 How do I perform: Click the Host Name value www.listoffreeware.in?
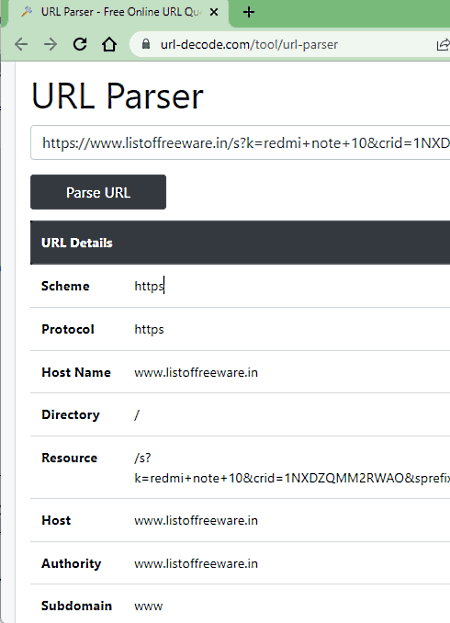[196, 372]
